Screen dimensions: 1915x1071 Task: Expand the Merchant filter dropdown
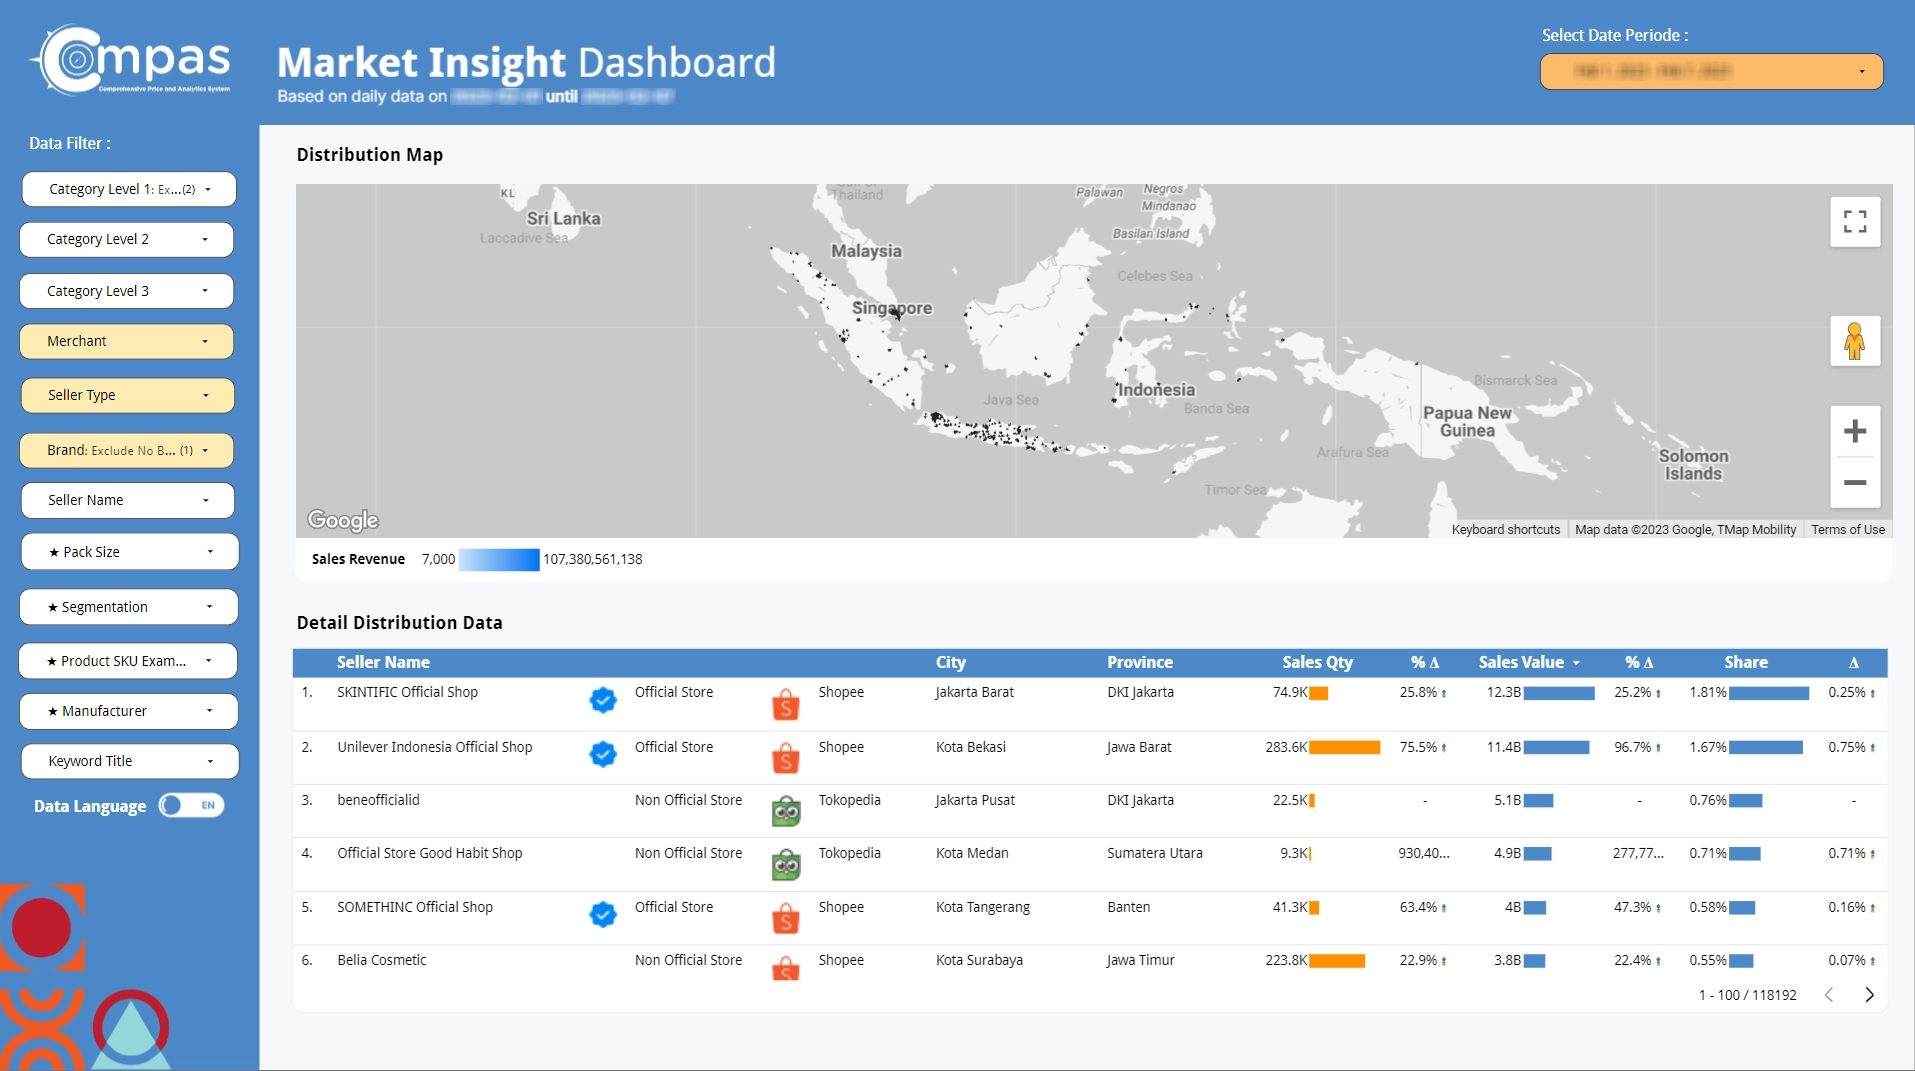pyautogui.click(x=127, y=341)
